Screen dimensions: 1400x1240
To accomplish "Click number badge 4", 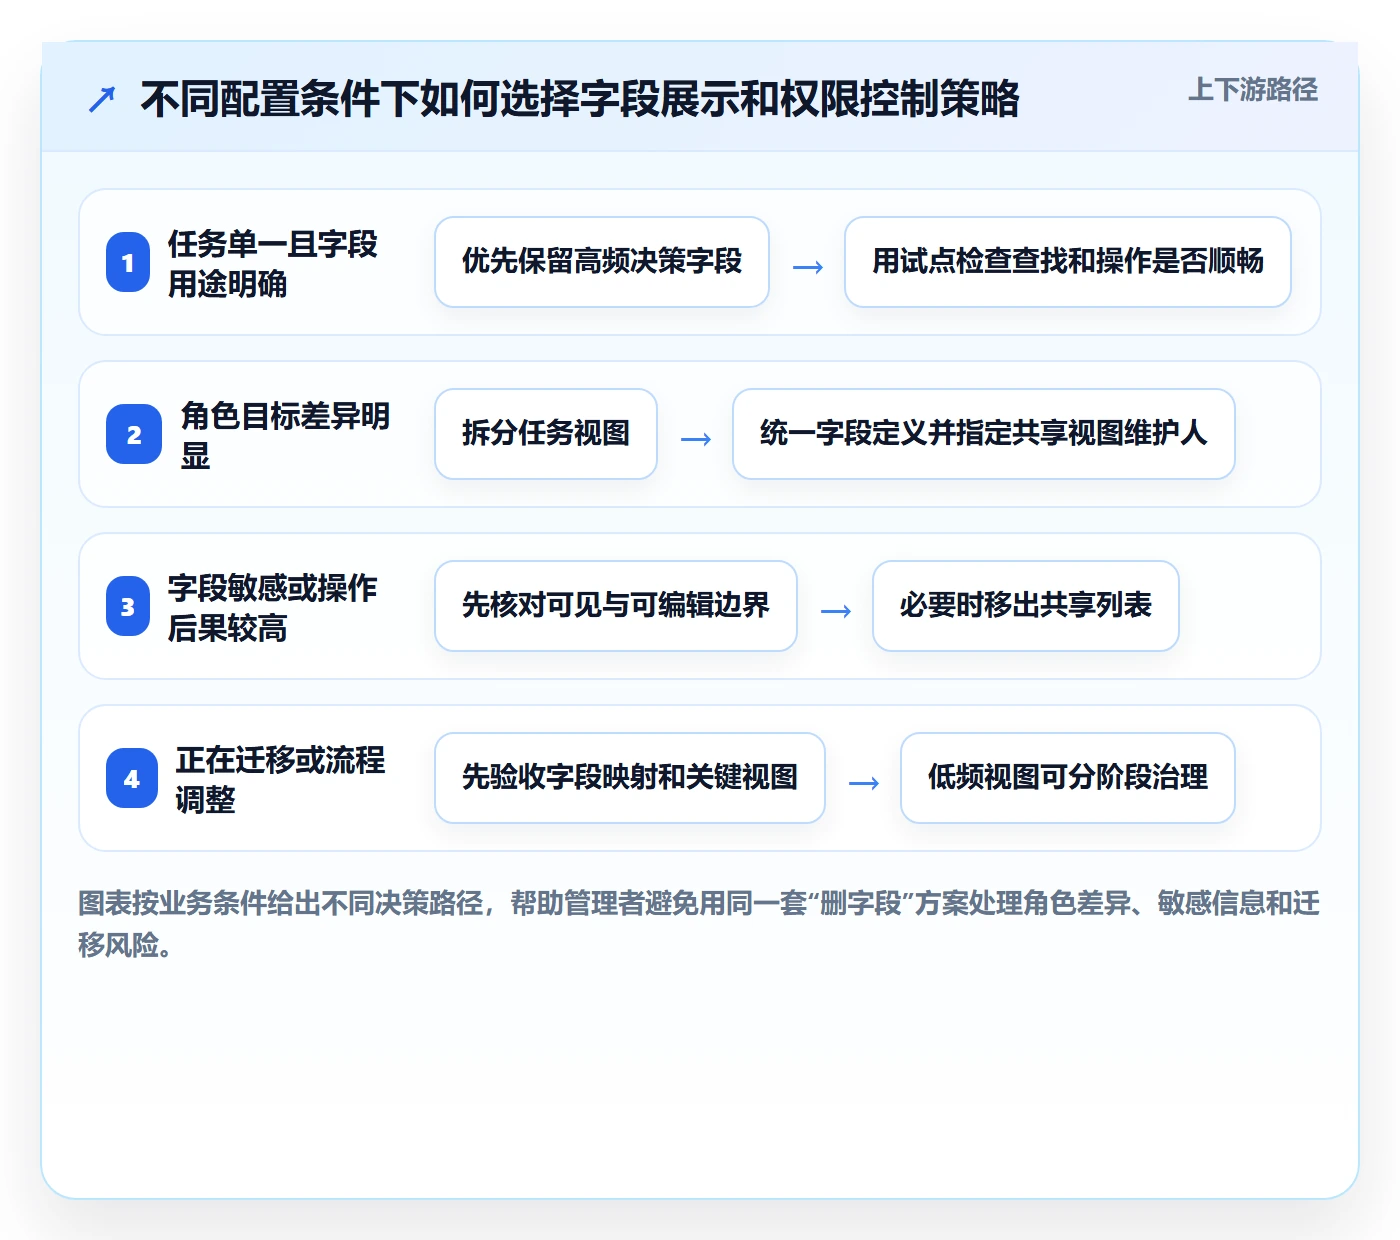I will 132,778.
